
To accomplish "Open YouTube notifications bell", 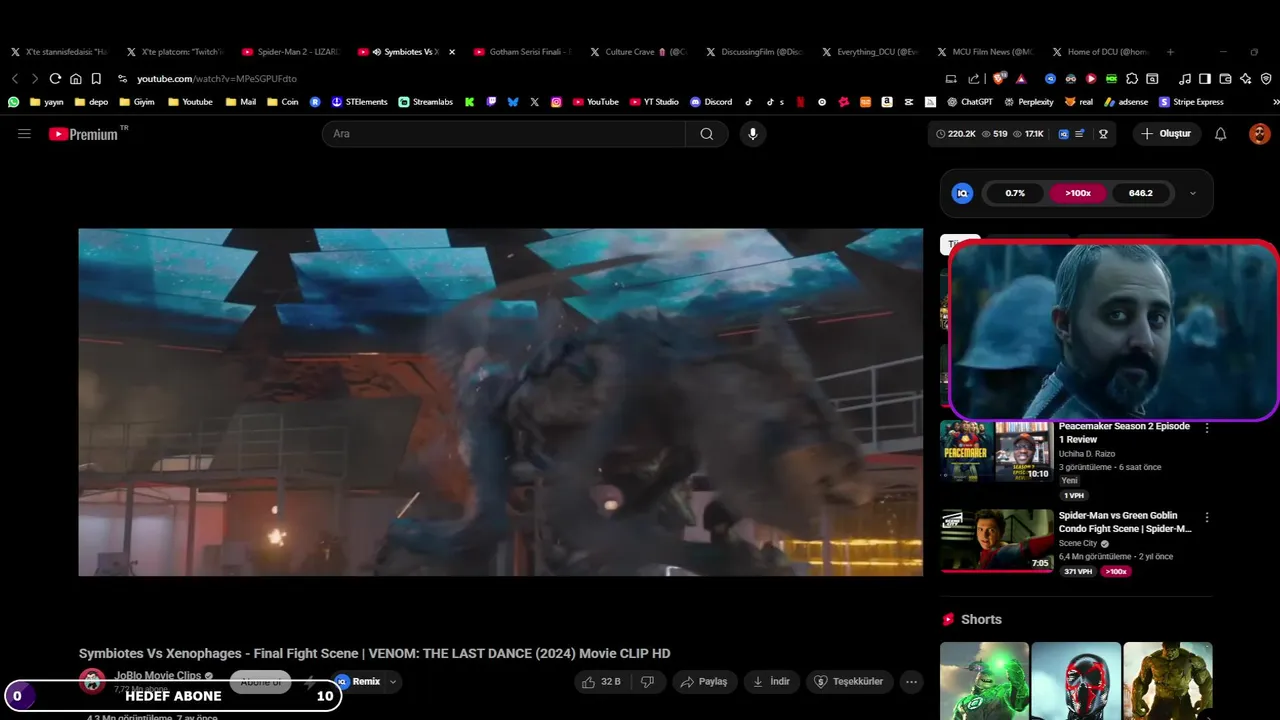I will [1220, 133].
